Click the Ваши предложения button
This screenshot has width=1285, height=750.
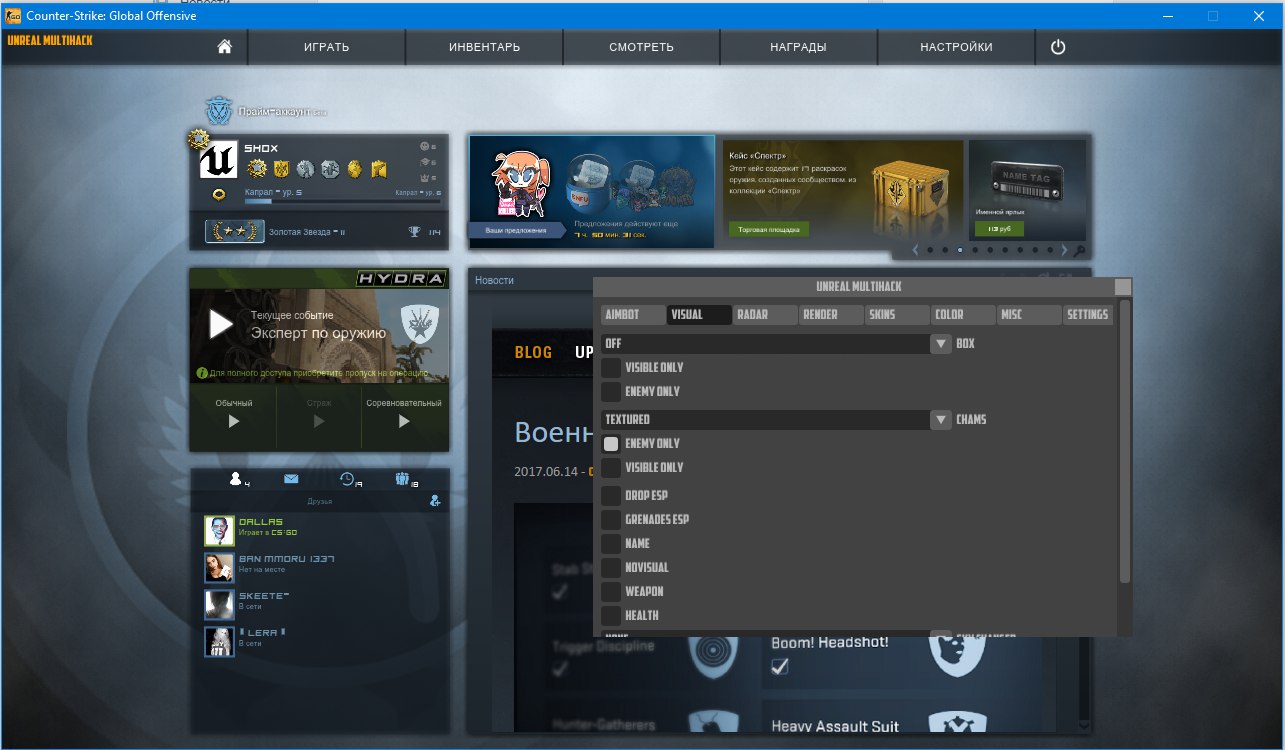pos(516,230)
